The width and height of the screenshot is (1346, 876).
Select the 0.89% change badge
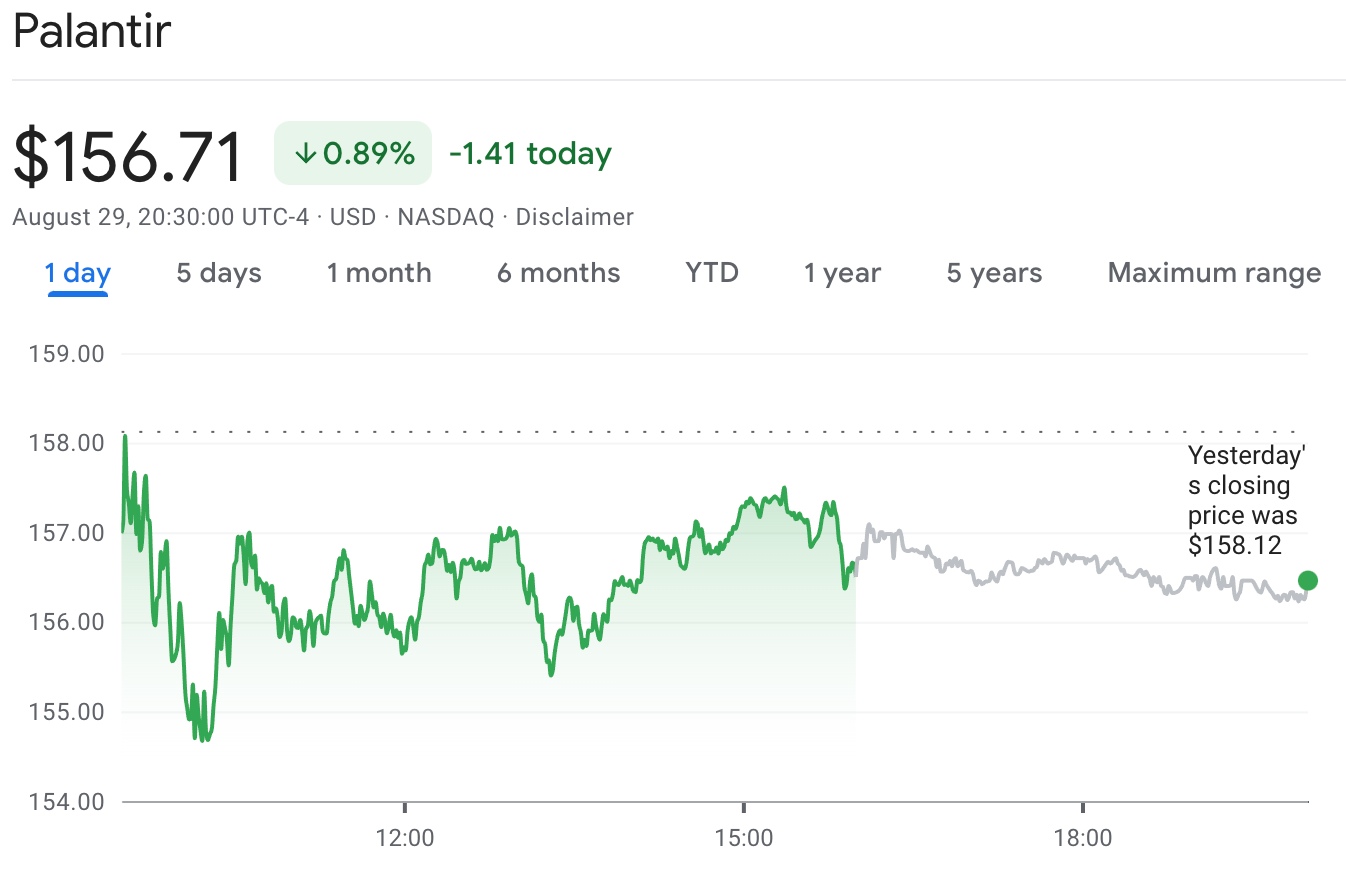[352, 153]
